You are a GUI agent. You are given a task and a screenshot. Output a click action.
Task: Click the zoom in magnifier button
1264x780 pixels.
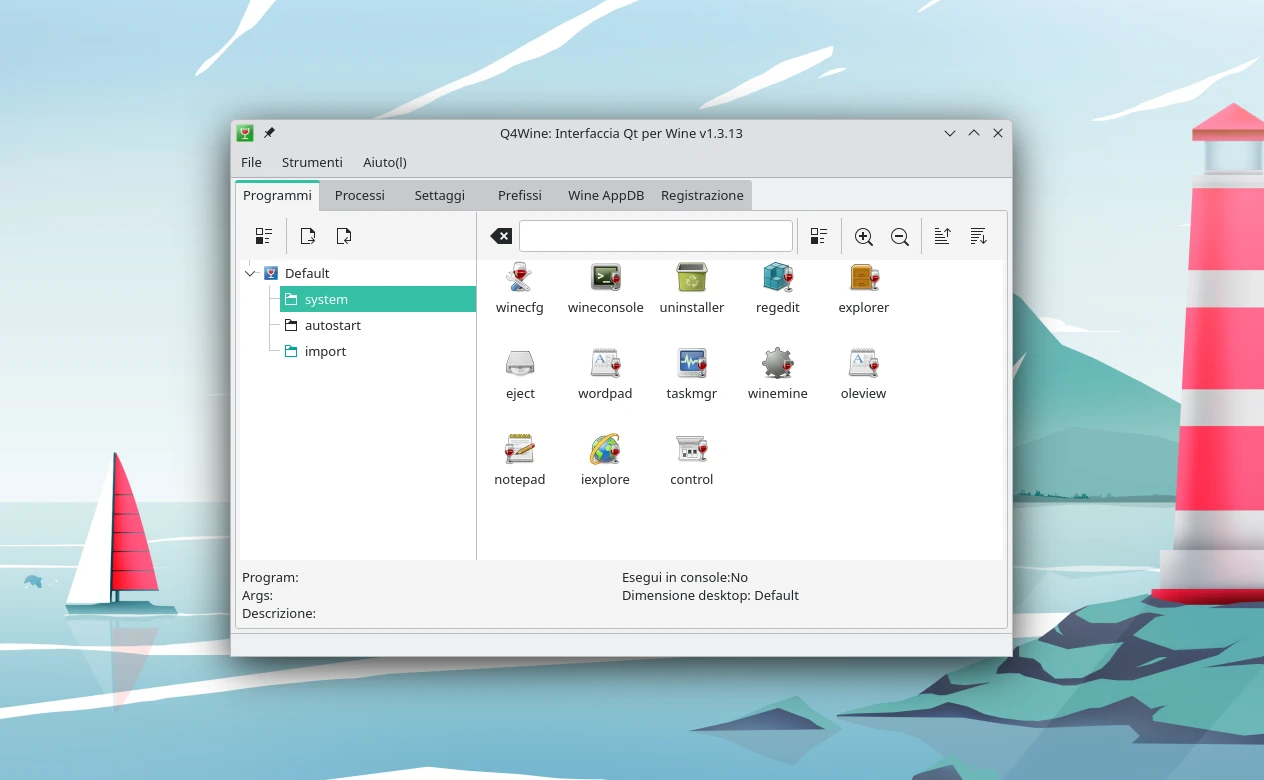click(864, 236)
